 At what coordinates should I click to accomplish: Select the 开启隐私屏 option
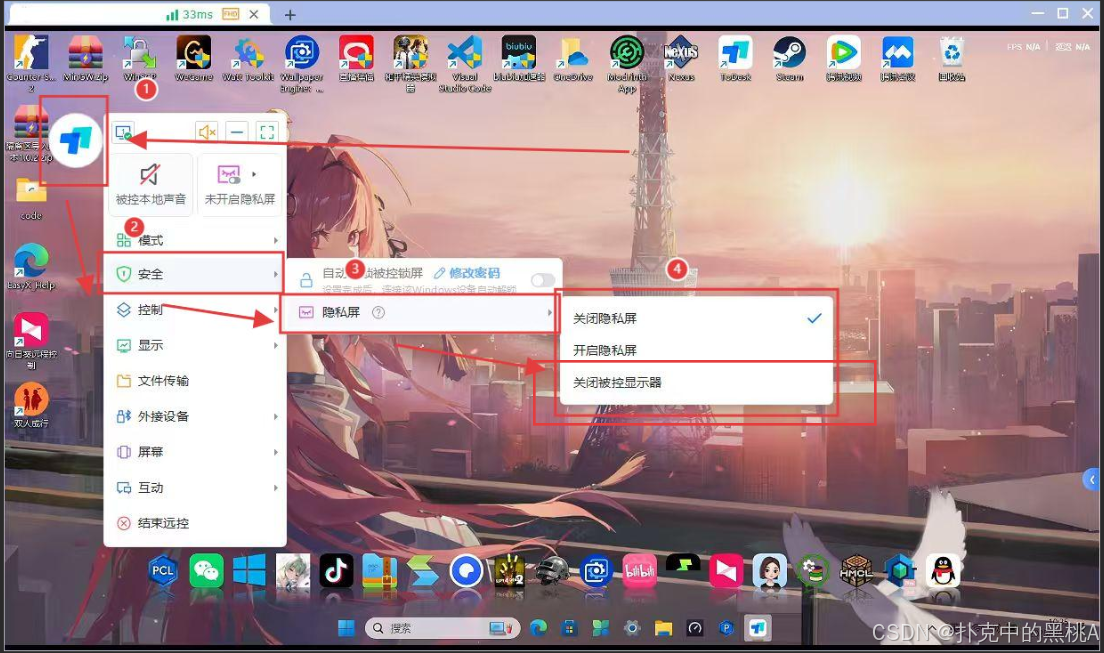(x=696, y=350)
